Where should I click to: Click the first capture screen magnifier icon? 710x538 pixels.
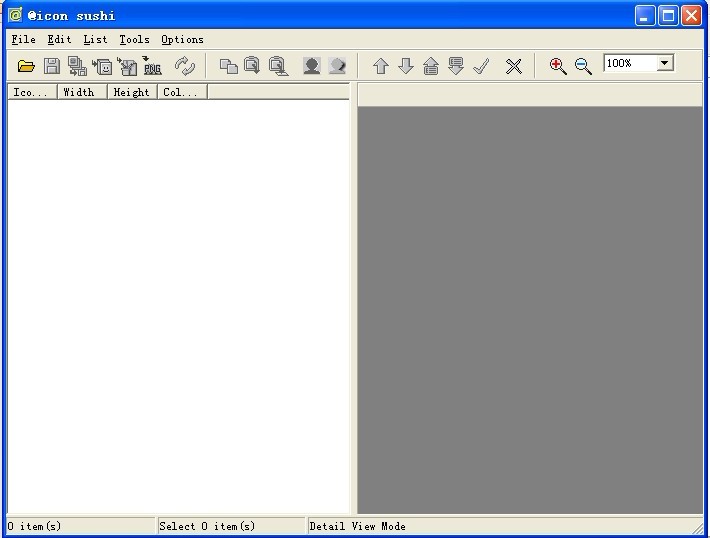point(252,66)
